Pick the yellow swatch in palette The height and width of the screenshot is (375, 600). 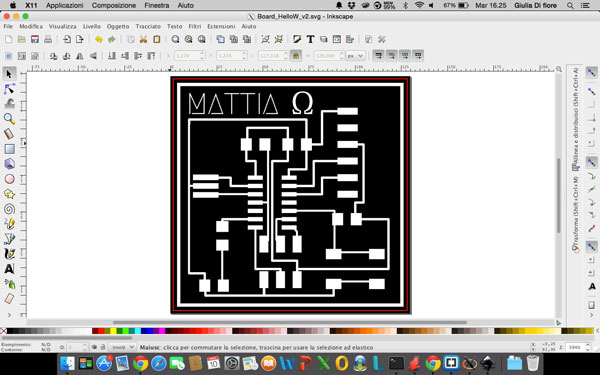click(x=113, y=331)
